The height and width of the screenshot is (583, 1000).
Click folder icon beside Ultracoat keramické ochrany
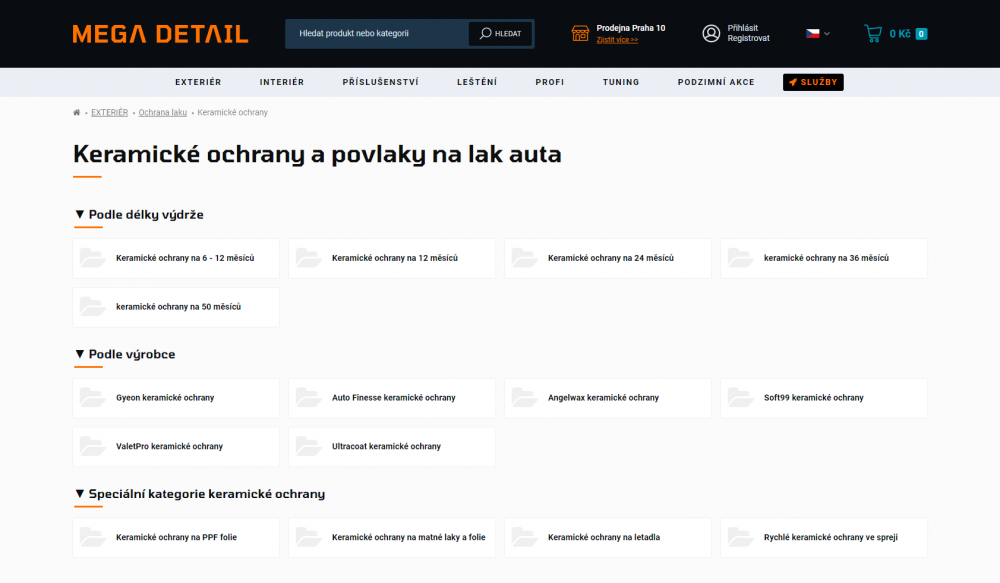tap(309, 446)
